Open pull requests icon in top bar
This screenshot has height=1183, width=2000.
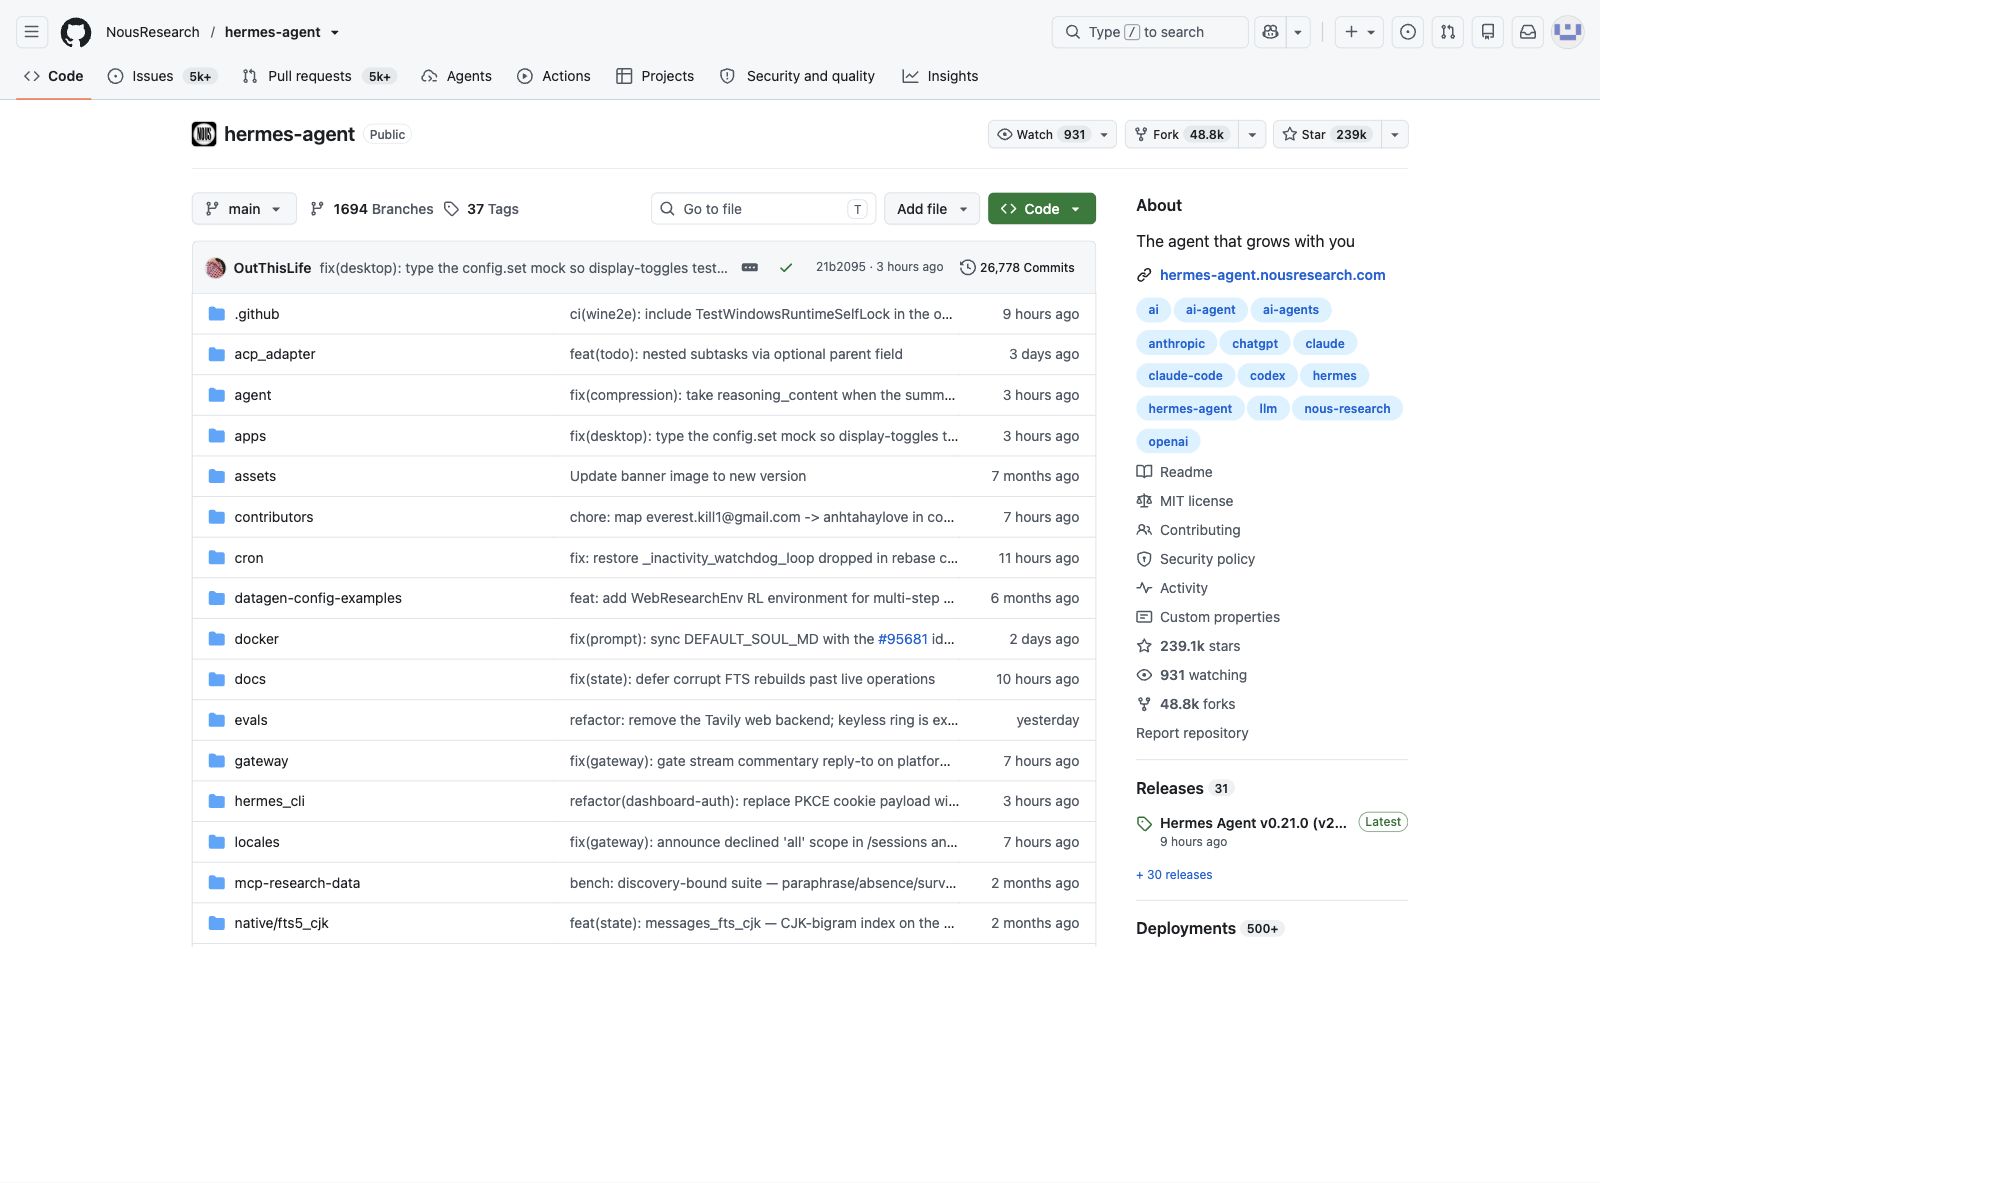click(1448, 32)
